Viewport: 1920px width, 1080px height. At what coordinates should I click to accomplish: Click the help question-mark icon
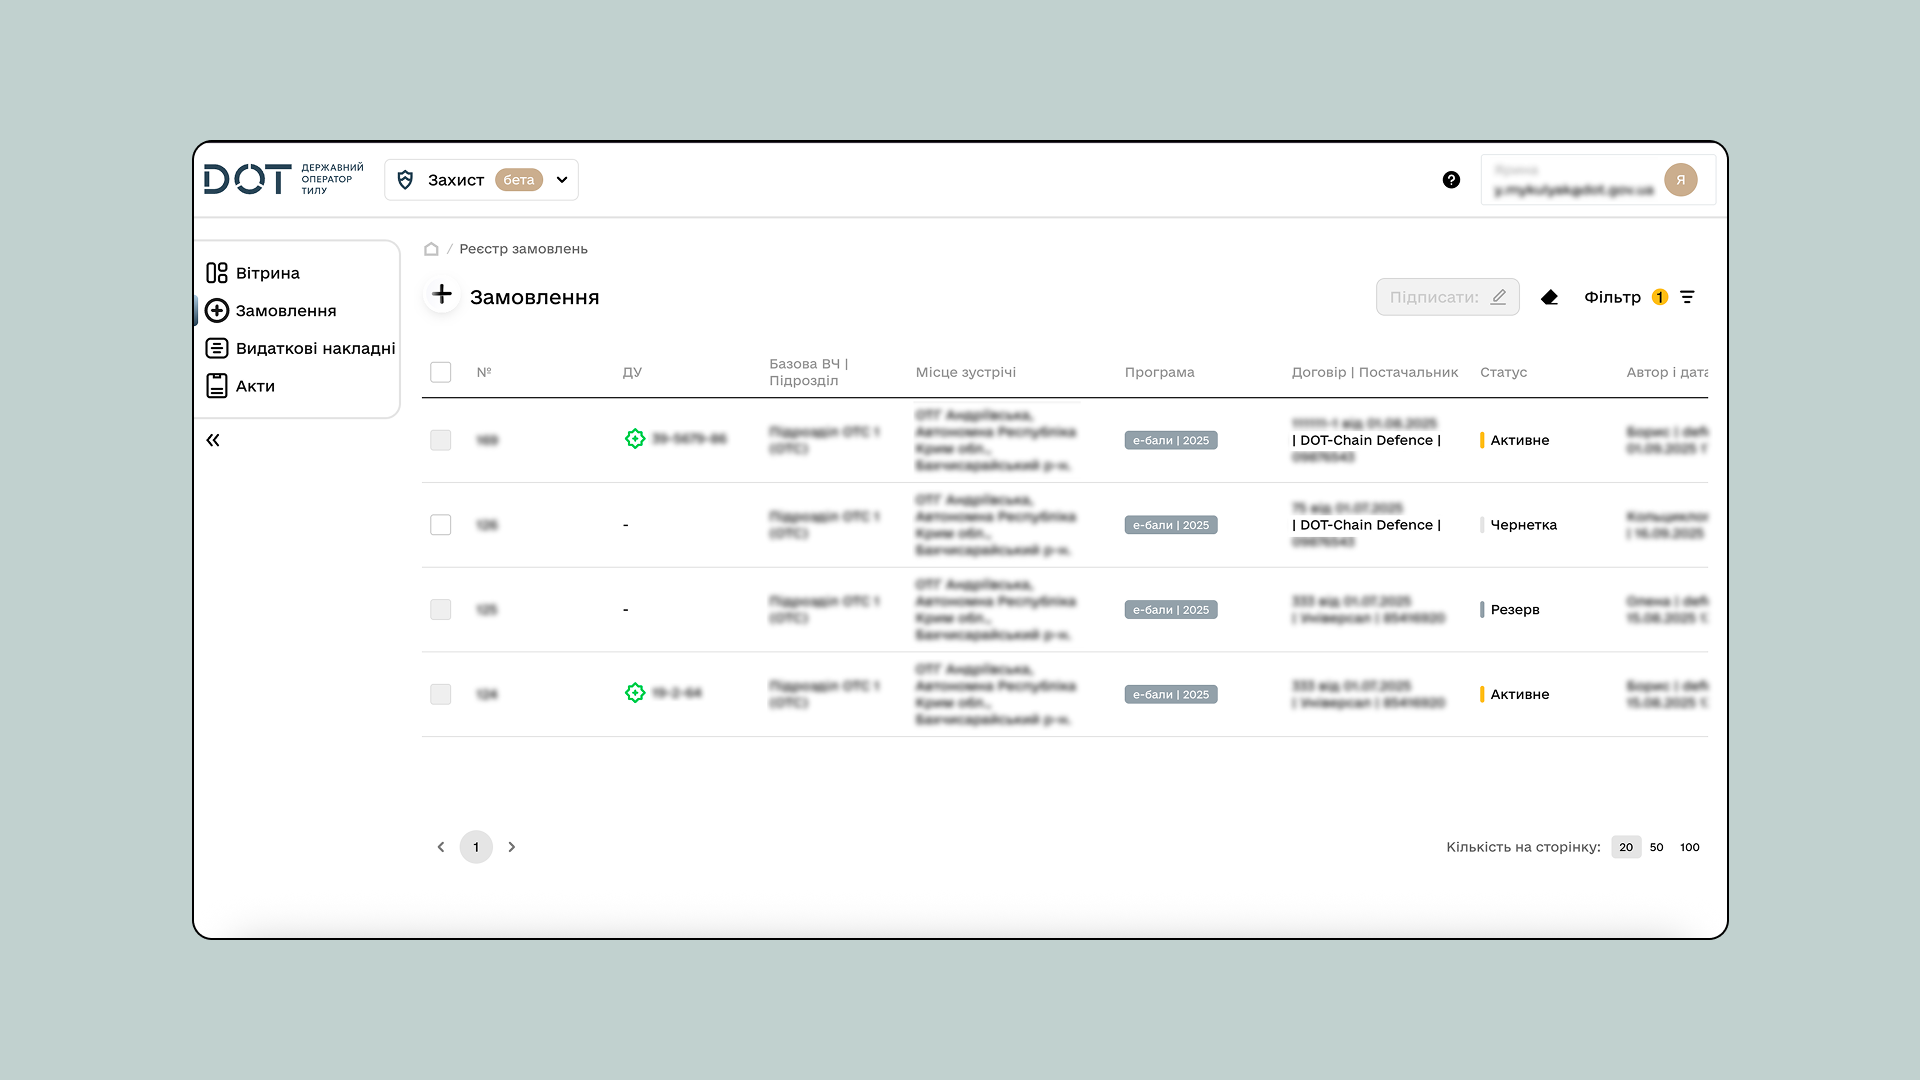tap(1451, 180)
